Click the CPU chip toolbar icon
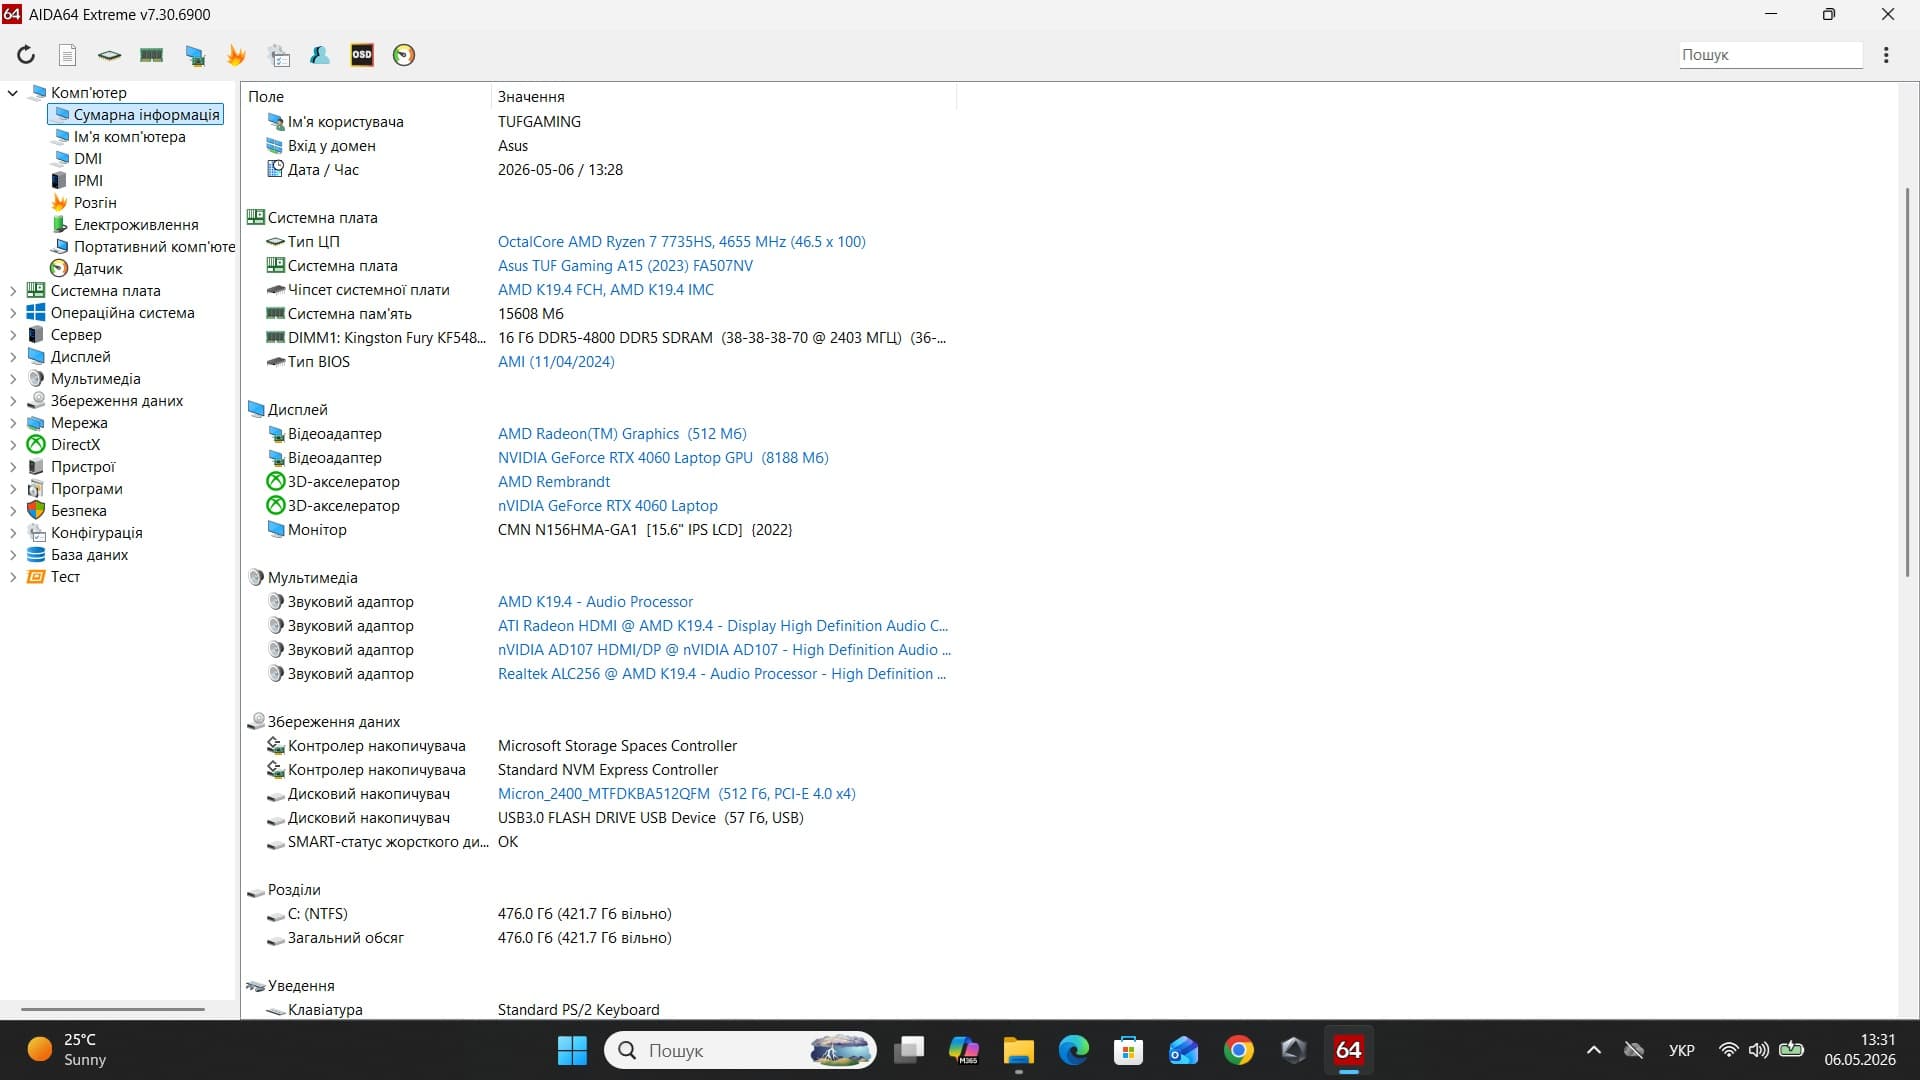 (x=110, y=55)
